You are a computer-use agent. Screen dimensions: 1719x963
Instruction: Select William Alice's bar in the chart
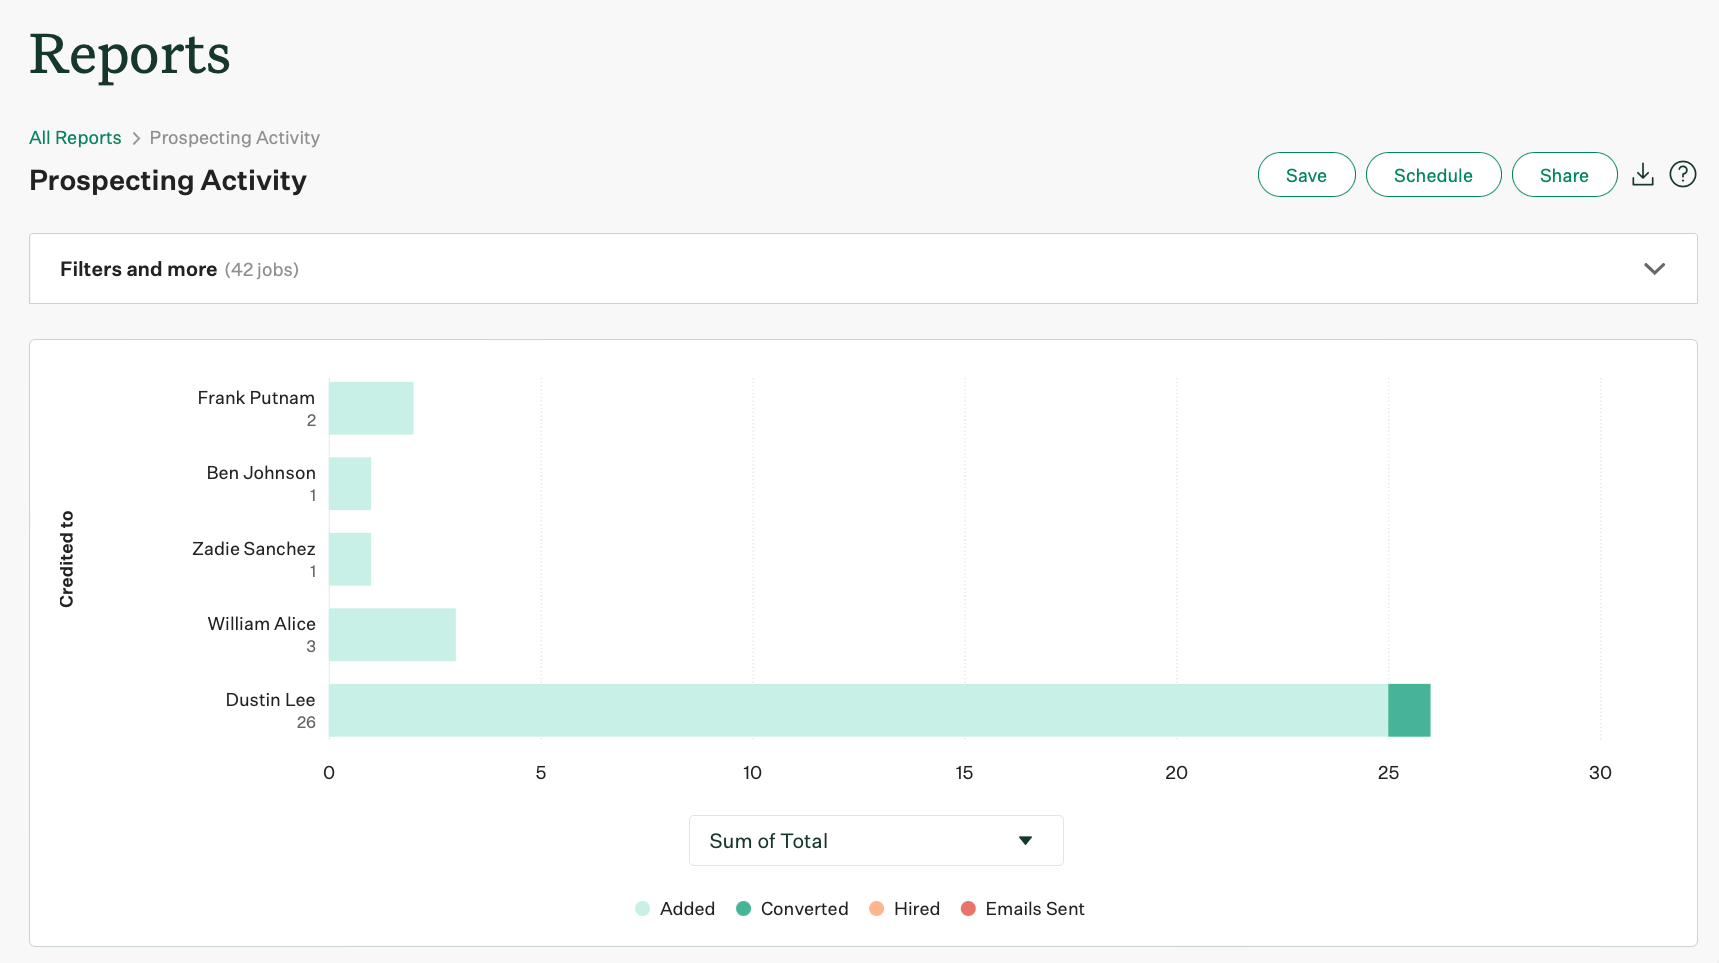coord(390,634)
